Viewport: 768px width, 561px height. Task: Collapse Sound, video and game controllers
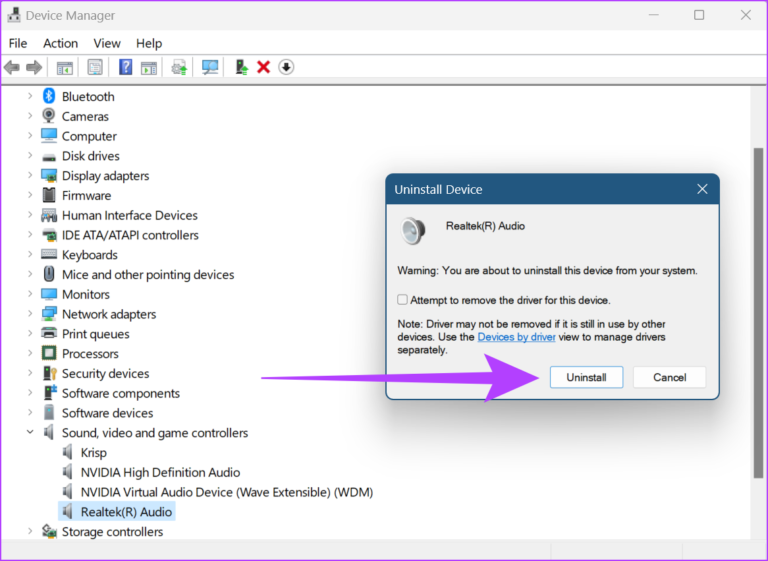[30, 432]
